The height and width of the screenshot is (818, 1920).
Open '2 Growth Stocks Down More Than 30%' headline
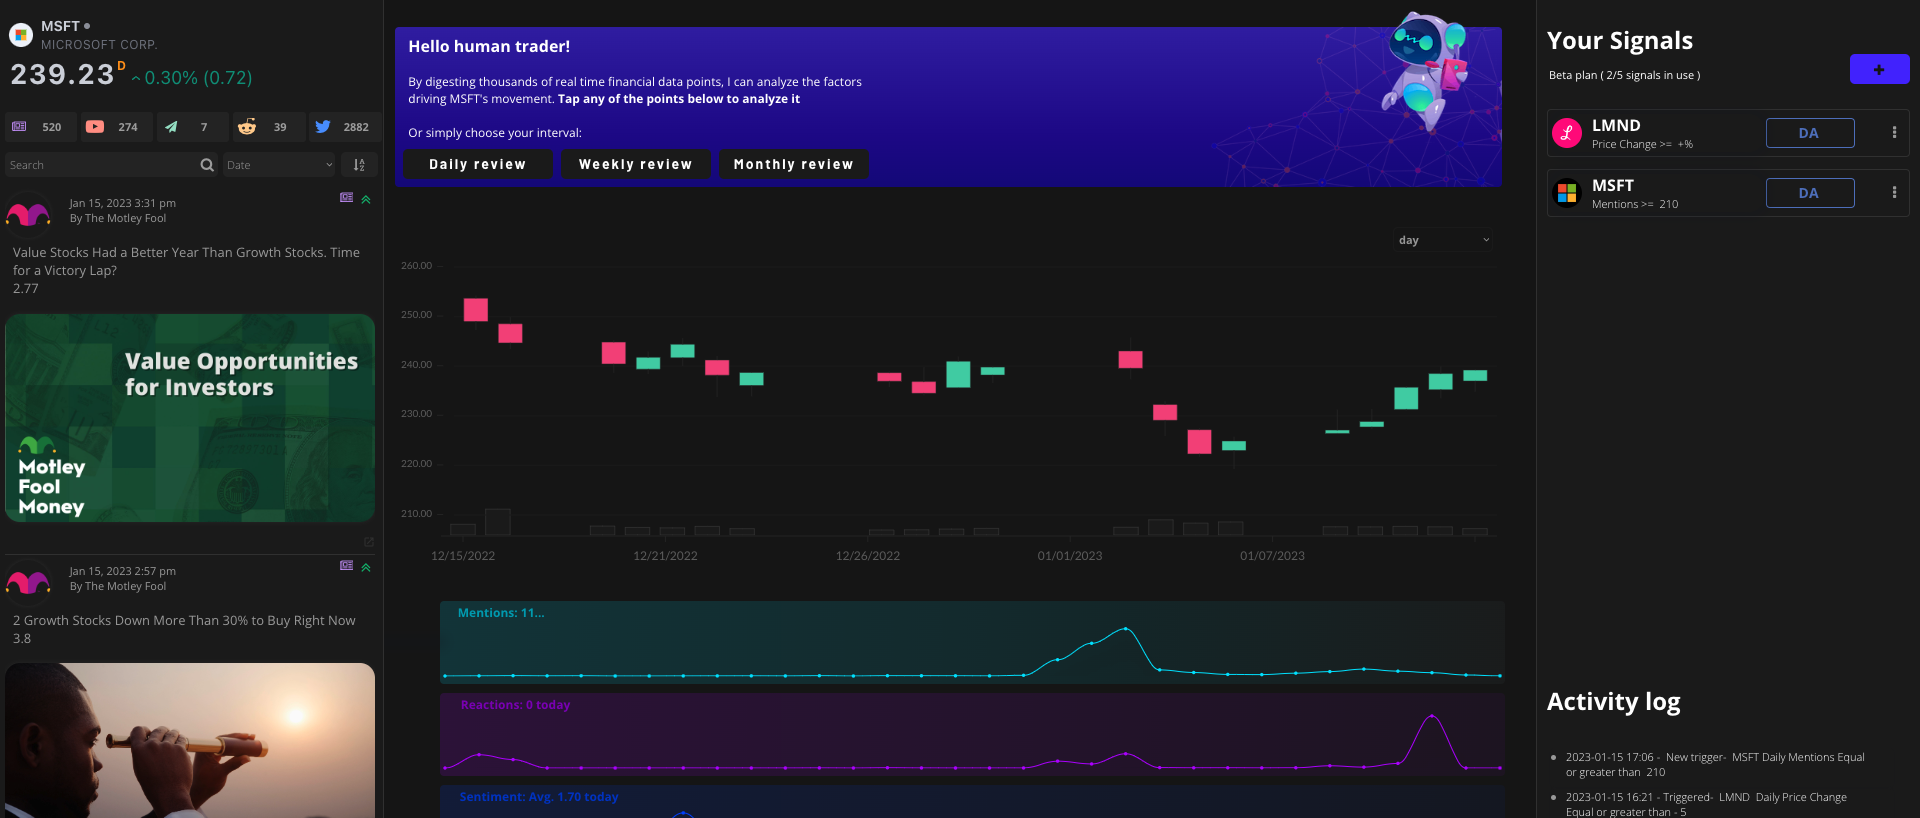click(x=184, y=620)
